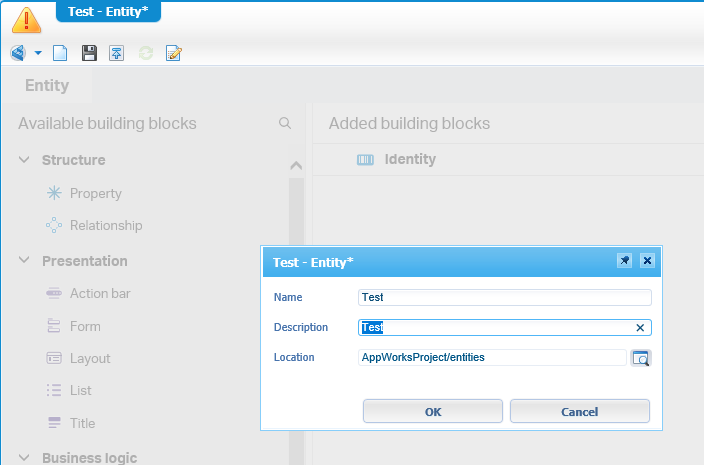Click the browse location icon next to Location field
This screenshot has width=704, height=465.
(x=641, y=358)
